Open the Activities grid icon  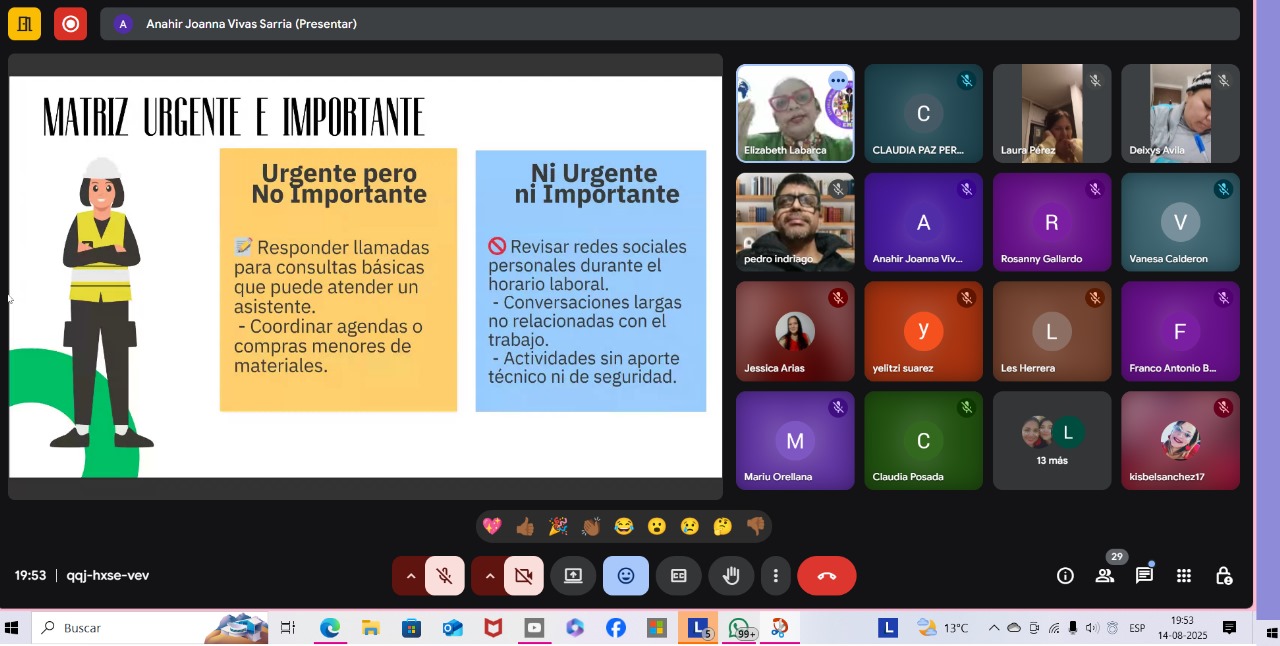(1184, 576)
